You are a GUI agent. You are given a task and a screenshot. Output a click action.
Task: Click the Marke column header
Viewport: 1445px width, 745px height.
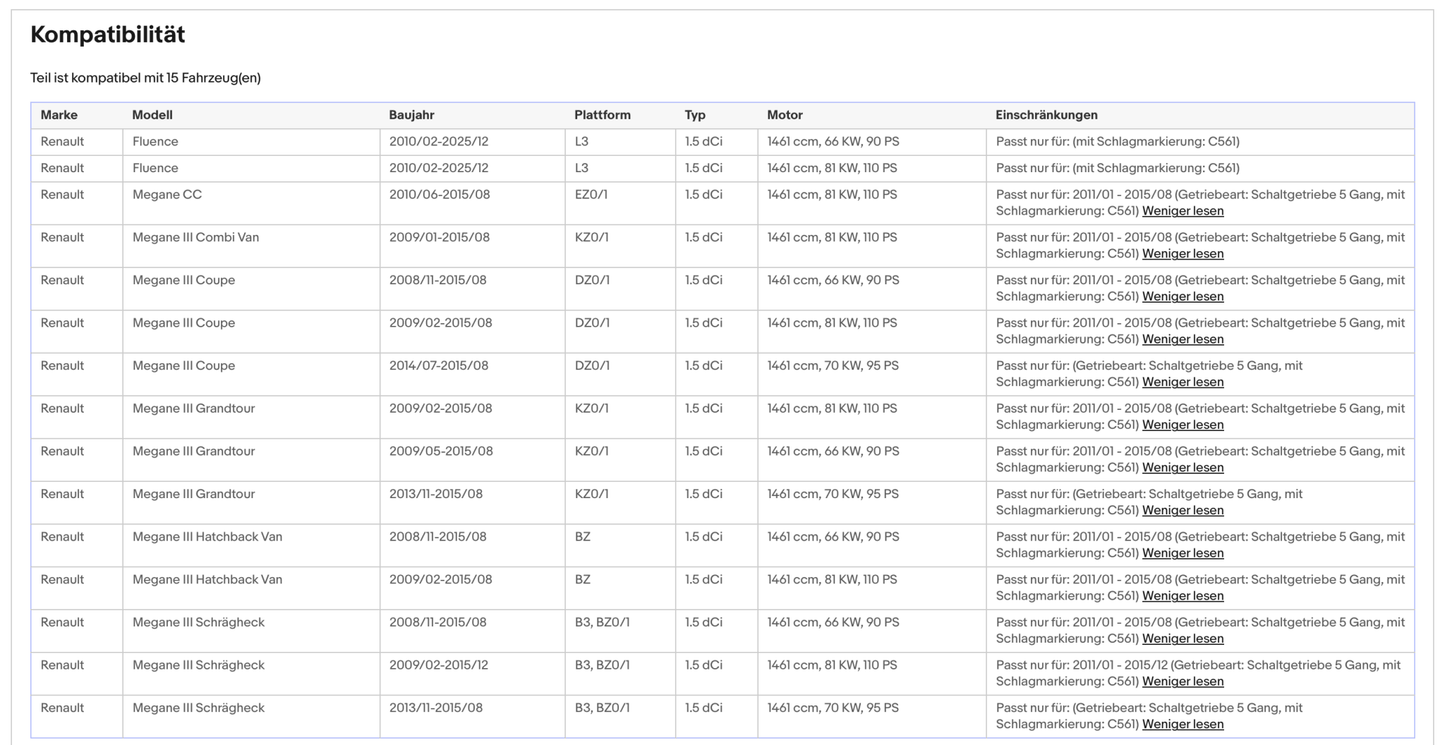click(x=59, y=115)
